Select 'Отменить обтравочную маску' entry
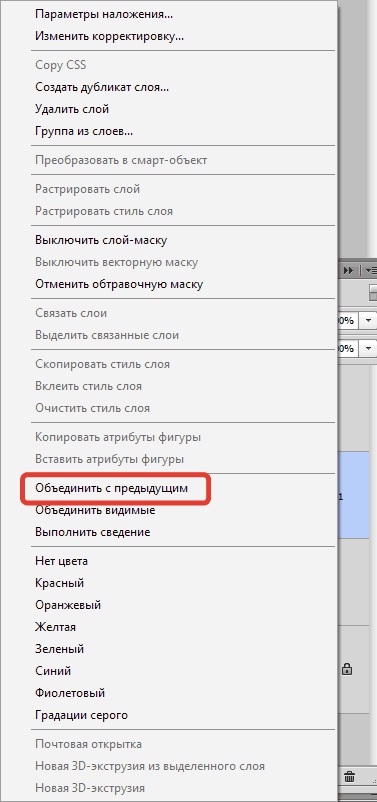Viewport: 377px width, 802px height. tap(119, 284)
